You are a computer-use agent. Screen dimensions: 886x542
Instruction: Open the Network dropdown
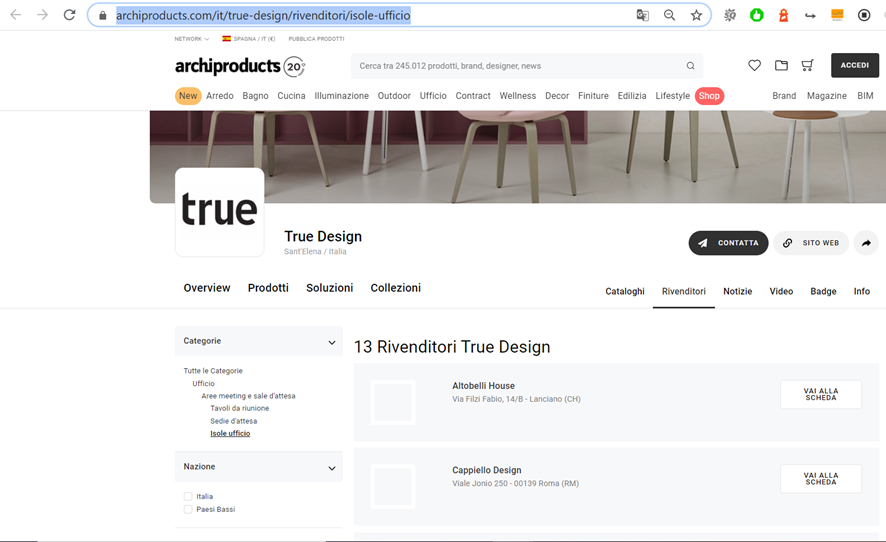point(191,39)
